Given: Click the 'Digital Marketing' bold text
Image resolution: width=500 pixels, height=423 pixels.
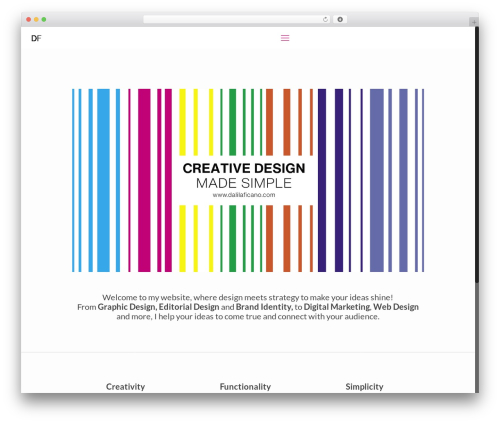Looking at the screenshot, I should tap(337, 307).
